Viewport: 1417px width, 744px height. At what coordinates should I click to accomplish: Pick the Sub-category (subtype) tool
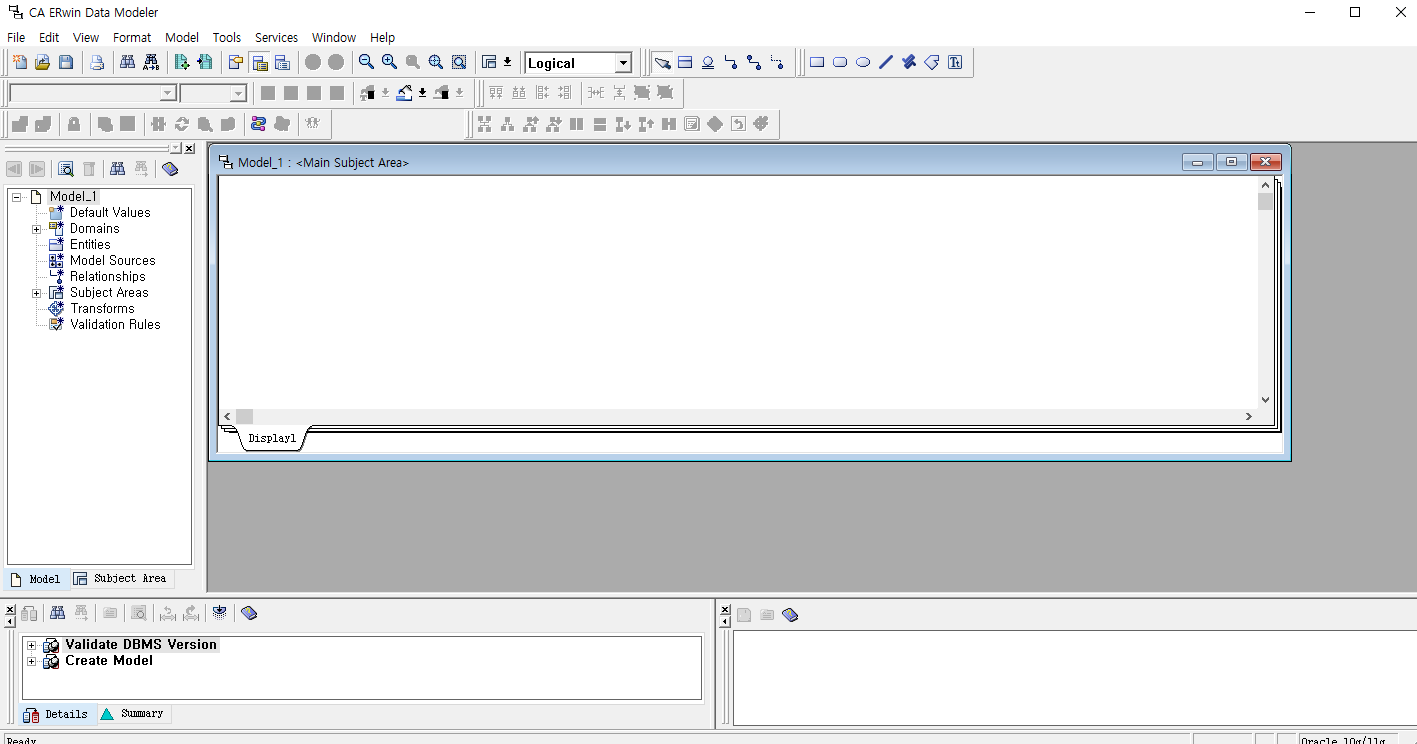[708, 62]
